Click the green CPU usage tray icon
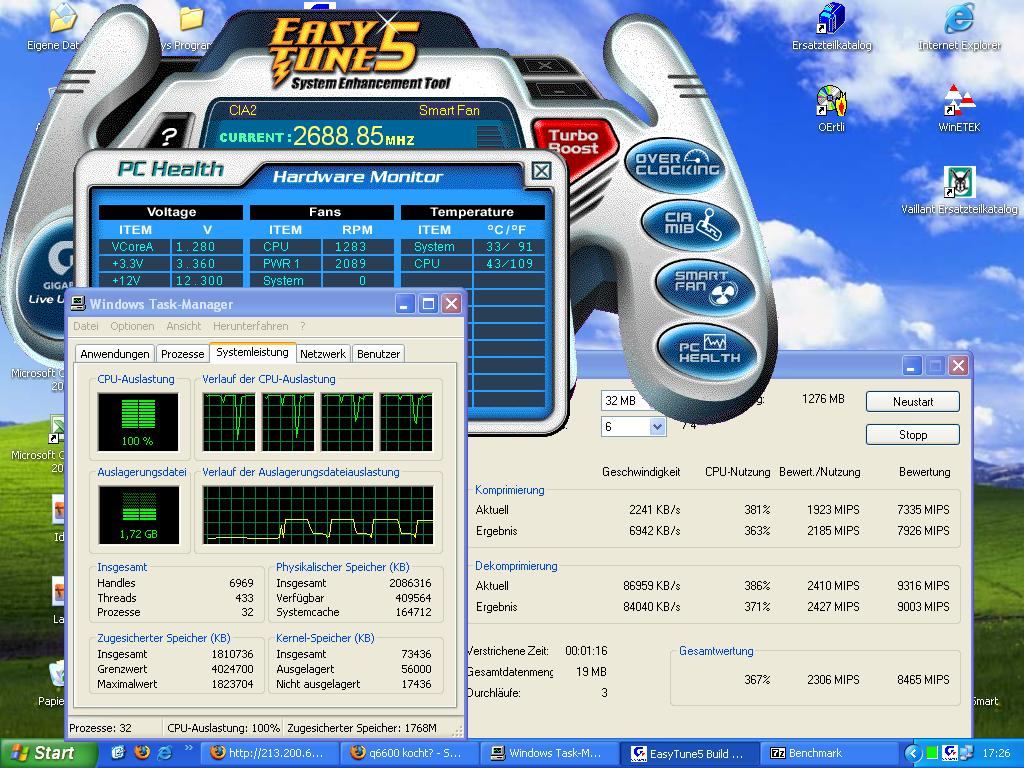 tap(932, 753)
